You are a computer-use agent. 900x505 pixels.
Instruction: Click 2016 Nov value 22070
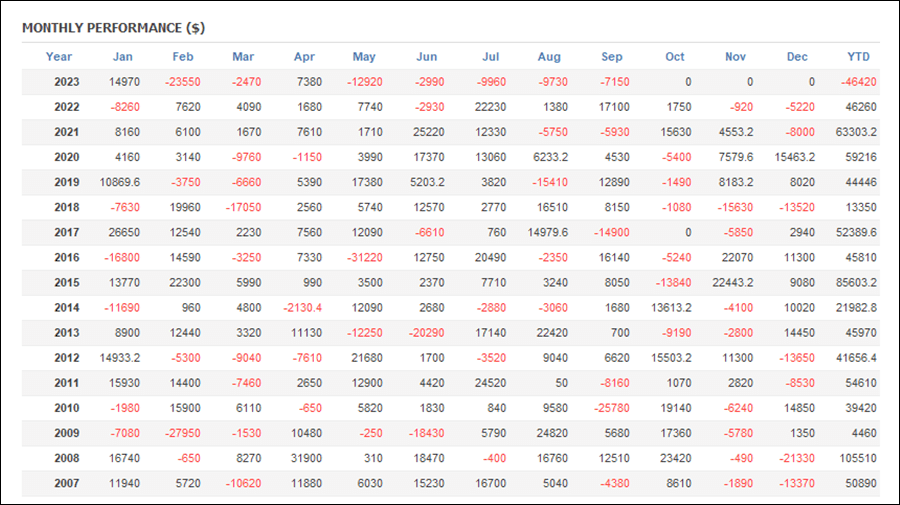pyautogui.click(x=737, y=257)
